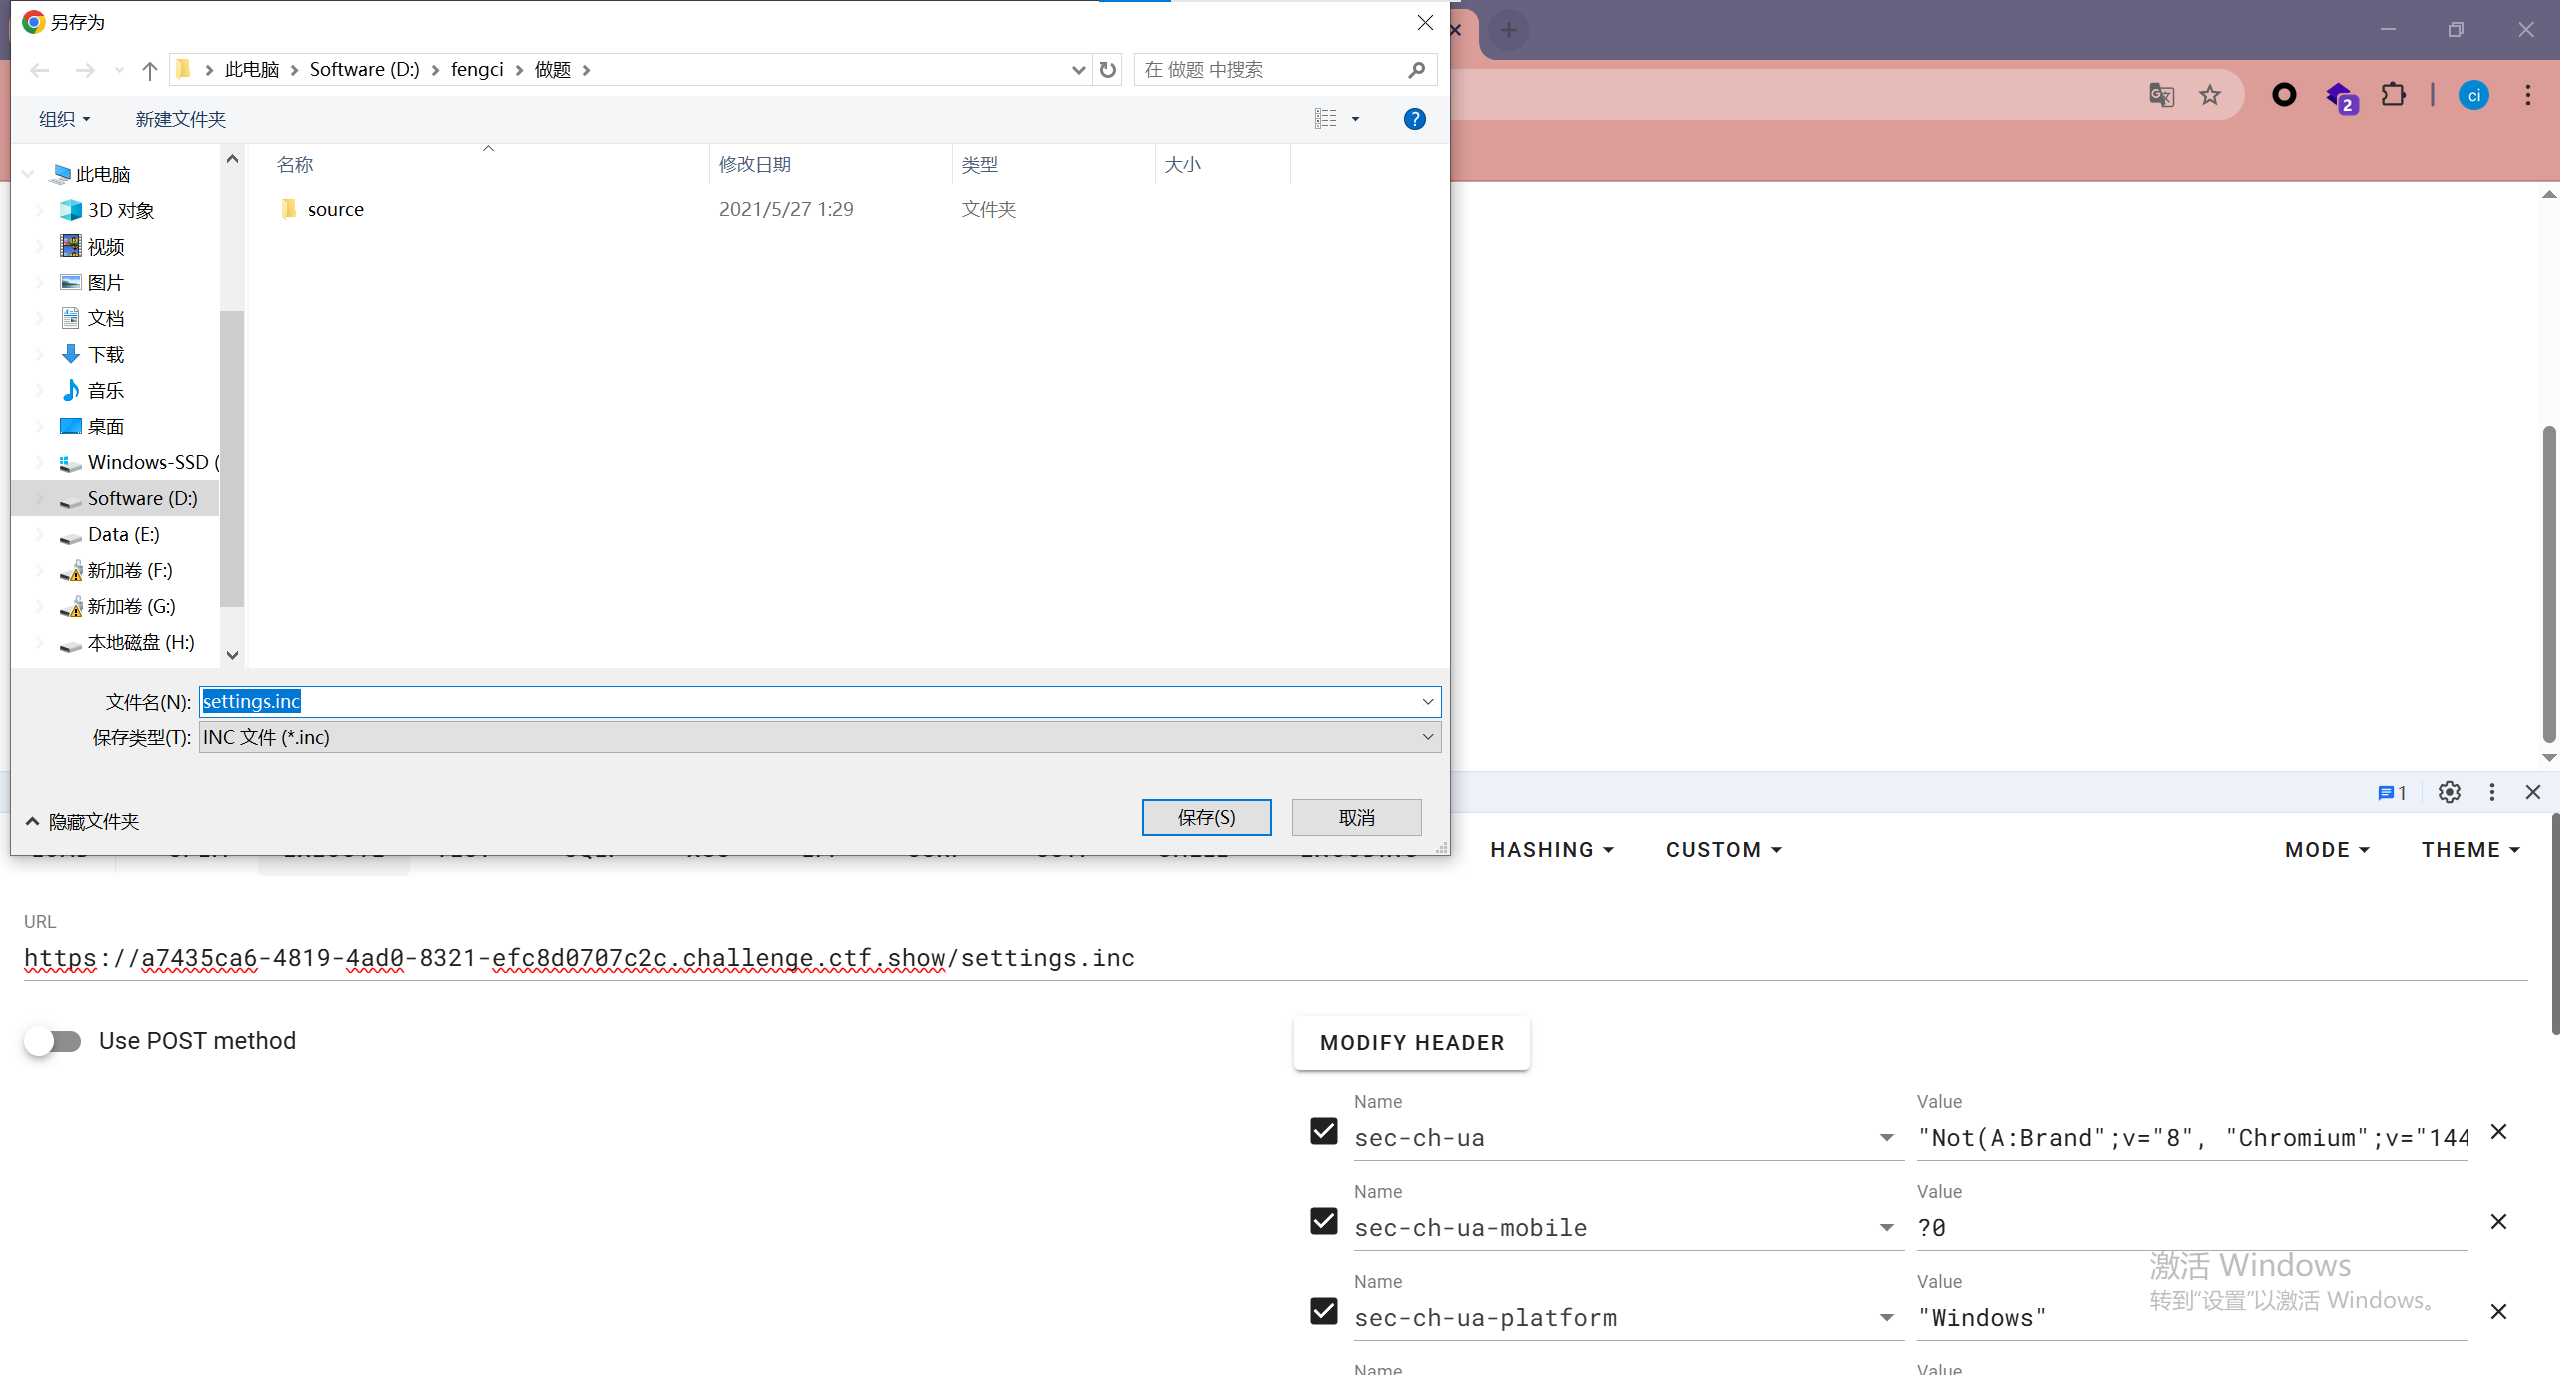The width and height of the screenshot is (2560, 1375).
Task: Open the save dialog help icon
Action: (x=1414, y=119)
